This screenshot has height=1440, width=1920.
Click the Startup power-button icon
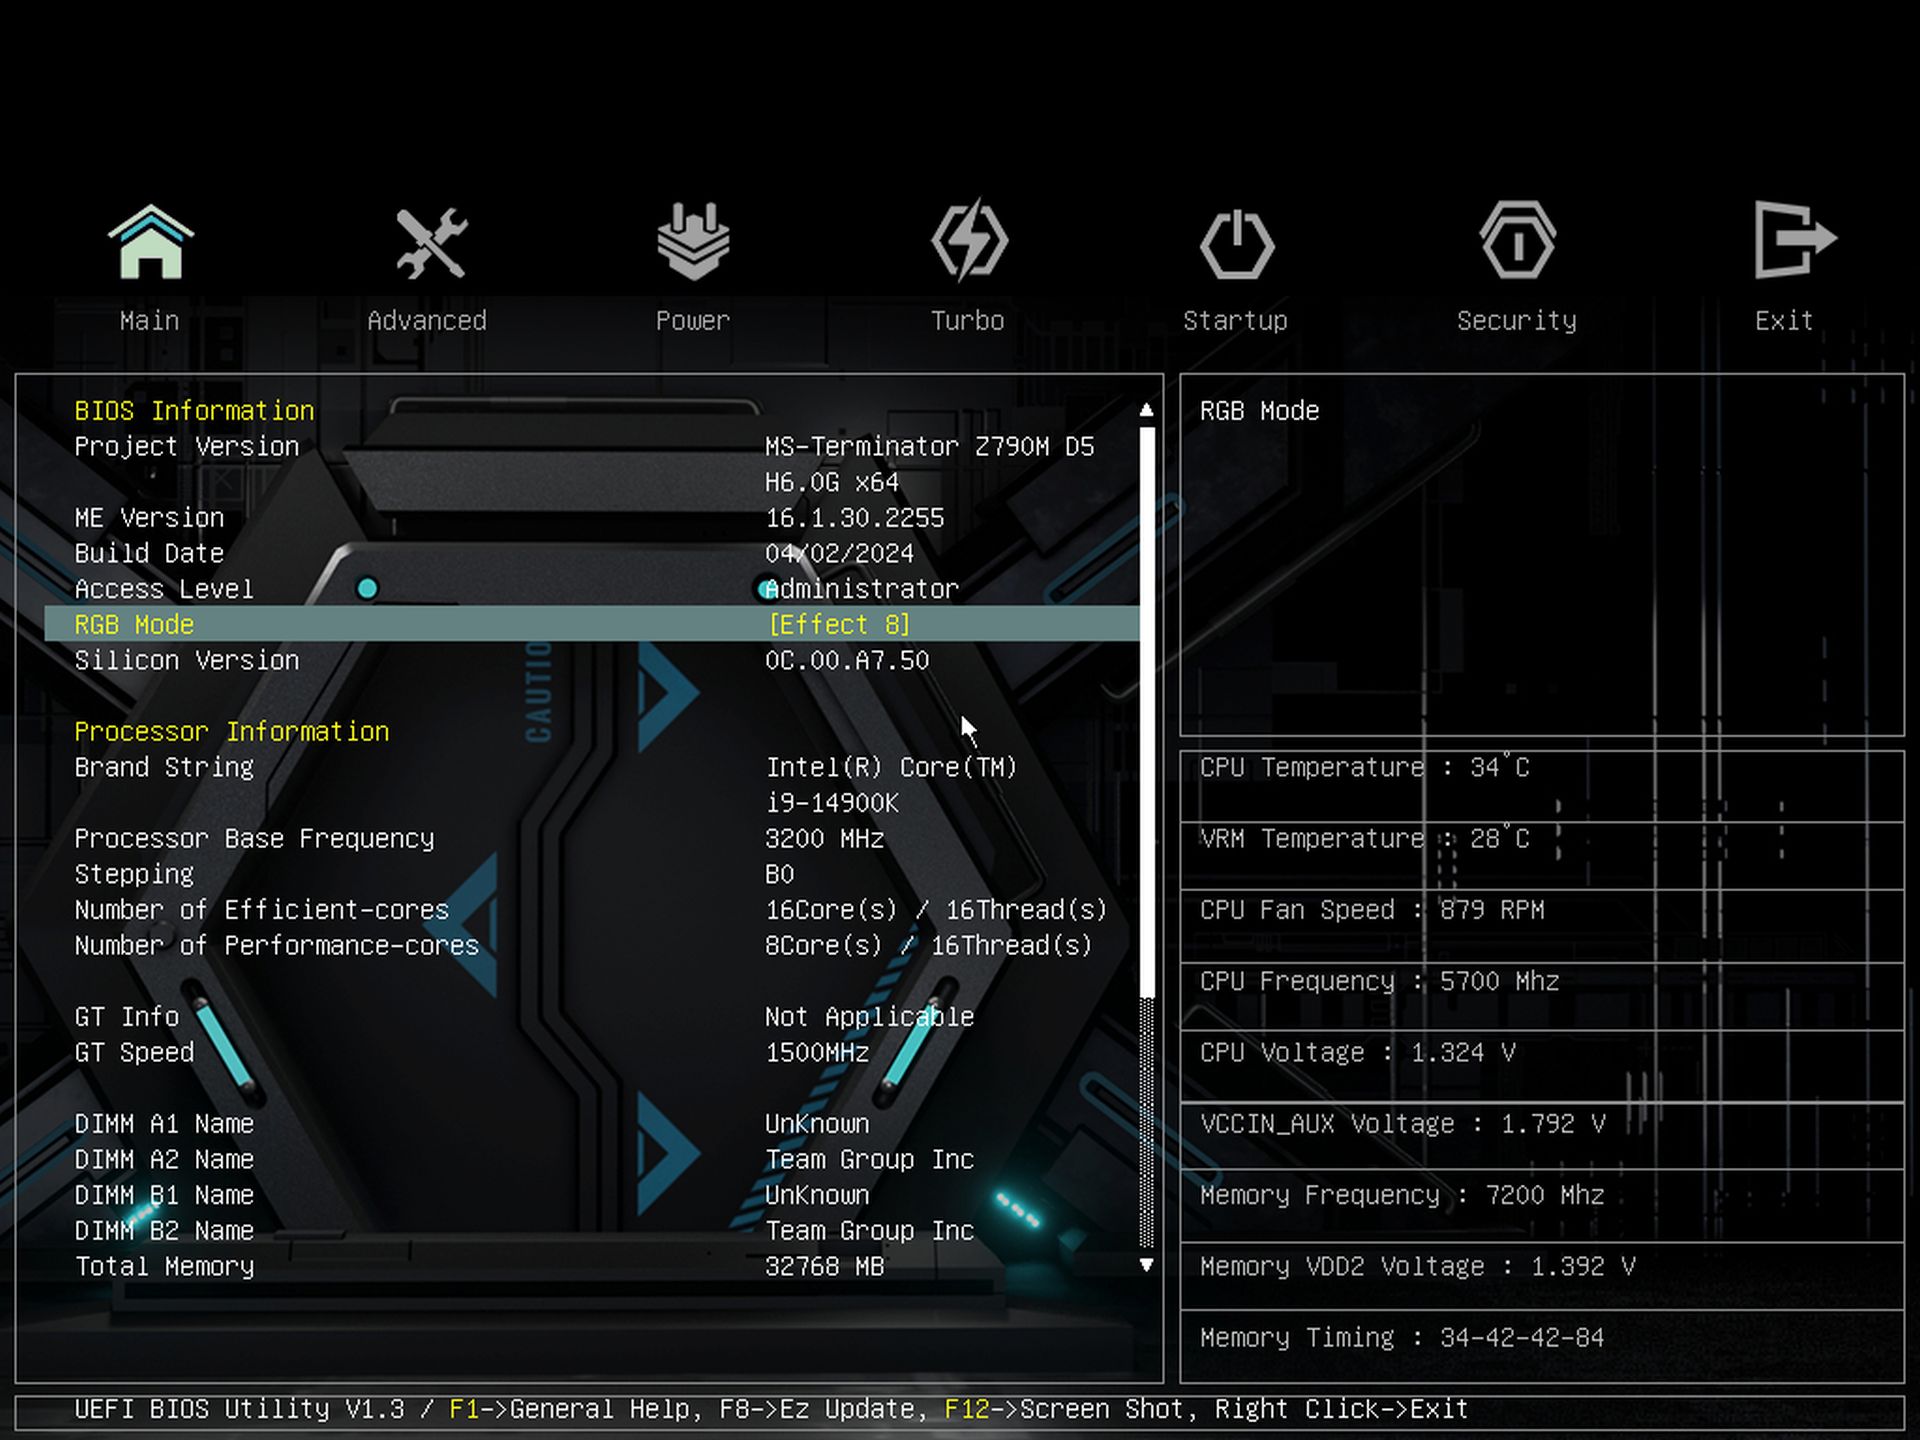pyautogui.click(x=1237, y=242)
